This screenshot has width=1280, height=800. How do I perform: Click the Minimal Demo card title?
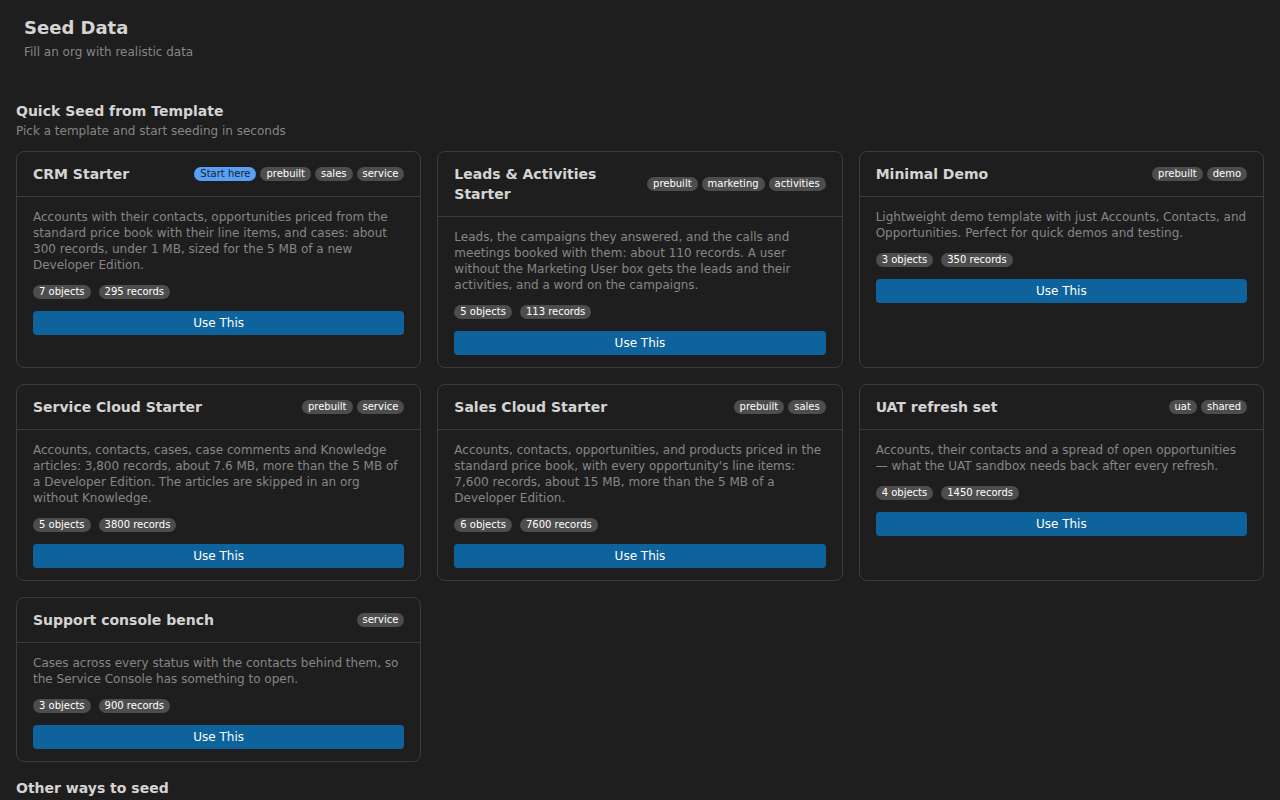pyautogui.click(x=932, y=174)
